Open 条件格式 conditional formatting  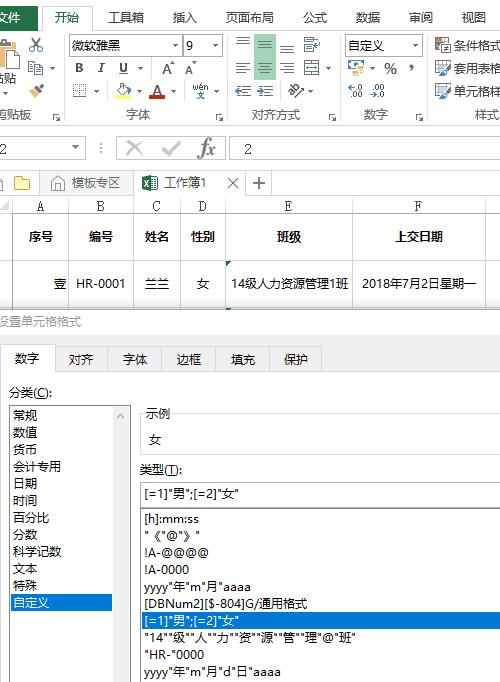[x=467, y=45]
